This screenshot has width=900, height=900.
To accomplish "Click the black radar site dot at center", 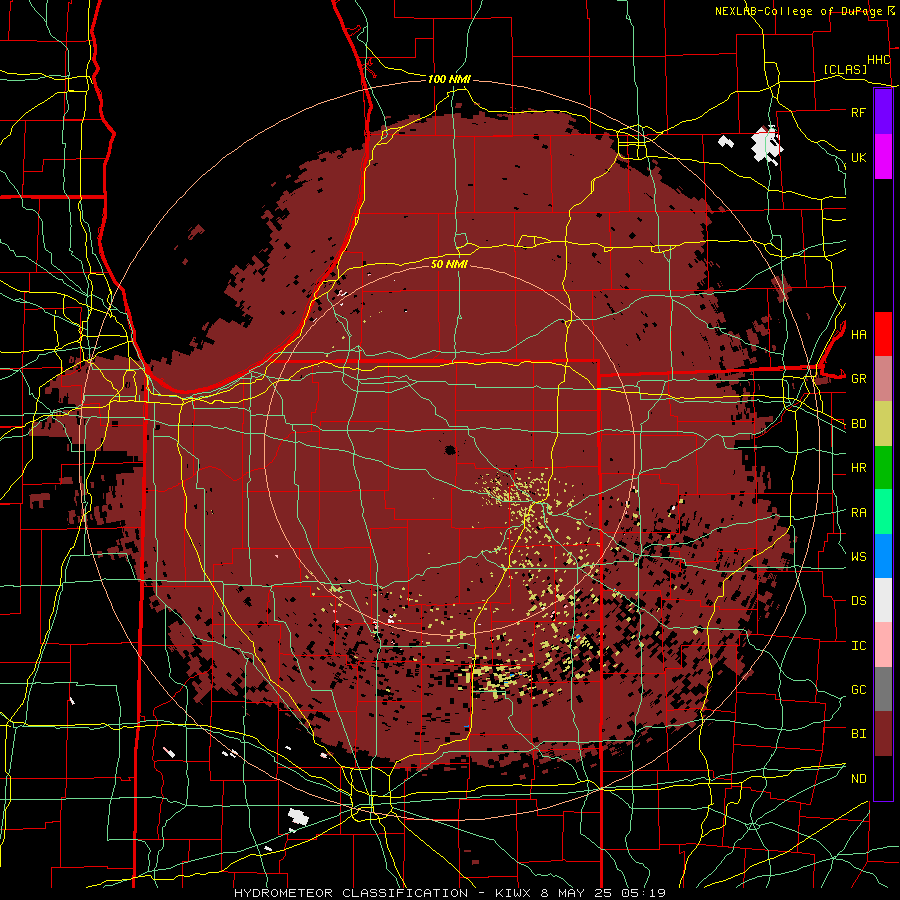I will (x=450, y=449).
